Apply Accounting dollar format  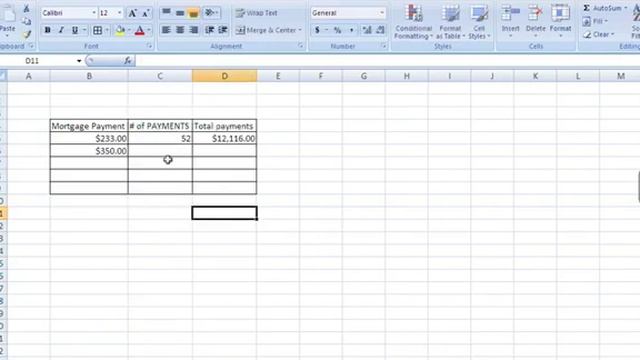[x=317, y=30]
